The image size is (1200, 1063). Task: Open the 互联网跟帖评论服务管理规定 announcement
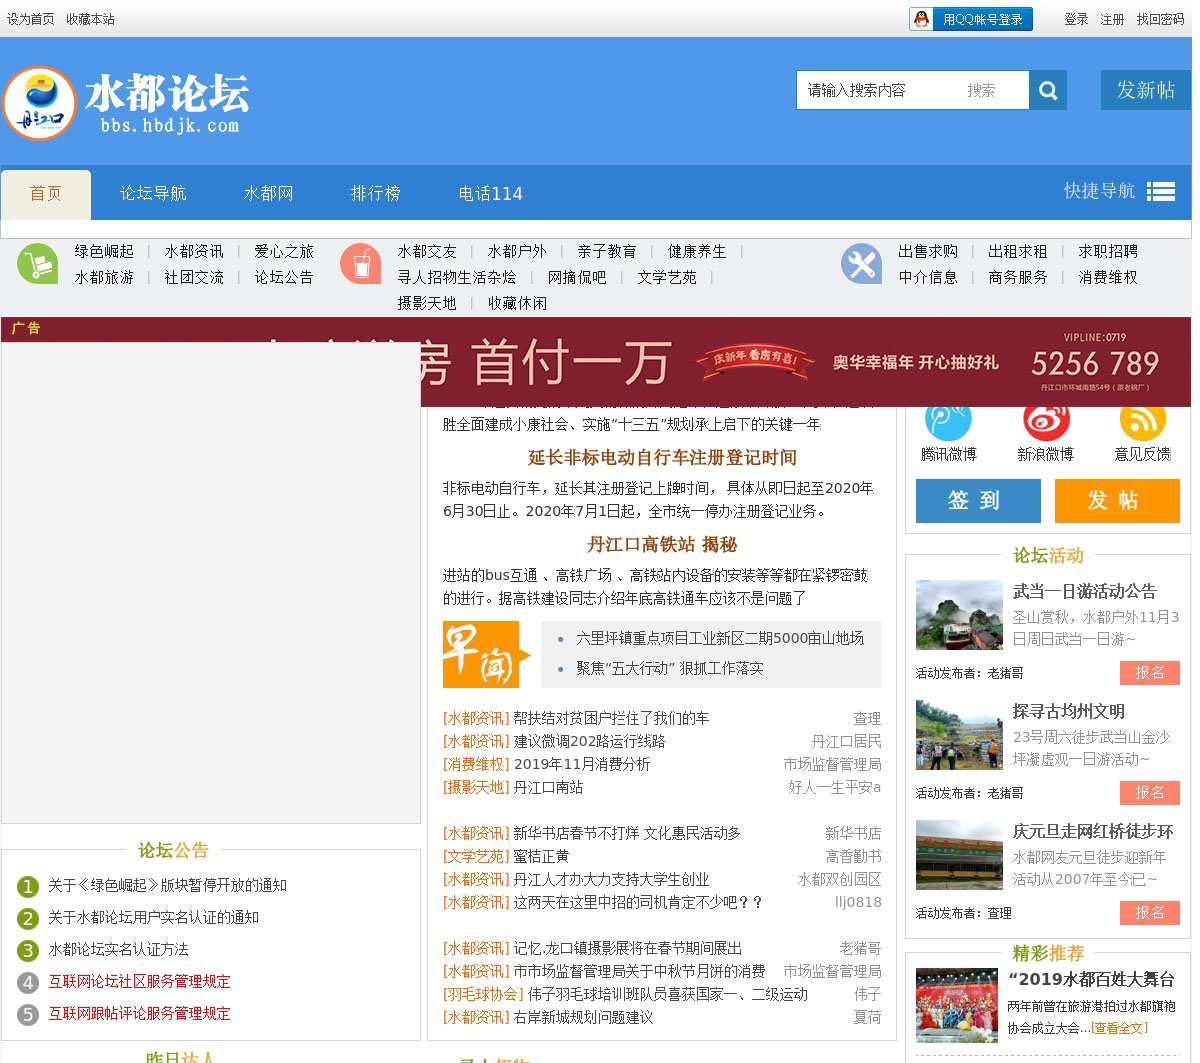pyautogui.click(x=139, y=1013)
